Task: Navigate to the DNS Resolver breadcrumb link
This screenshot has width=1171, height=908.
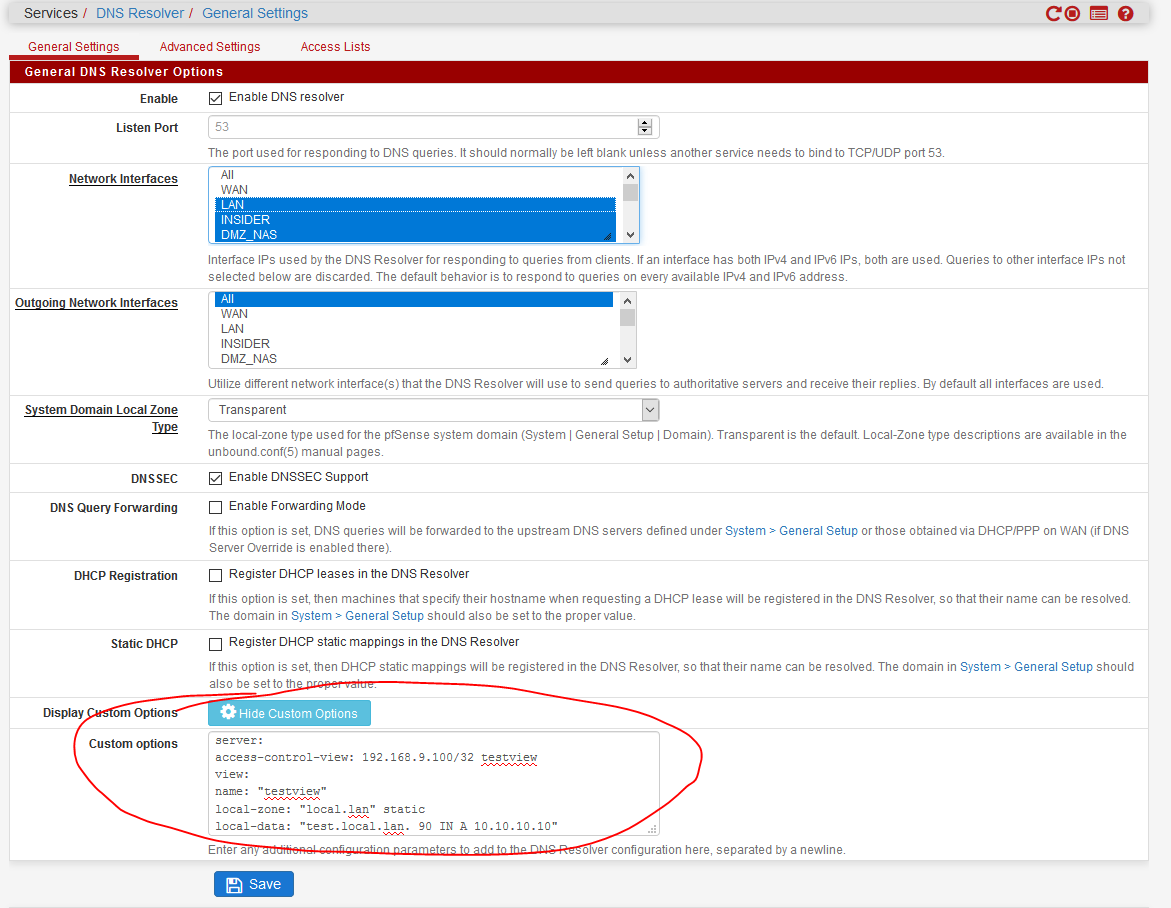Action: (x=140, y=13)
